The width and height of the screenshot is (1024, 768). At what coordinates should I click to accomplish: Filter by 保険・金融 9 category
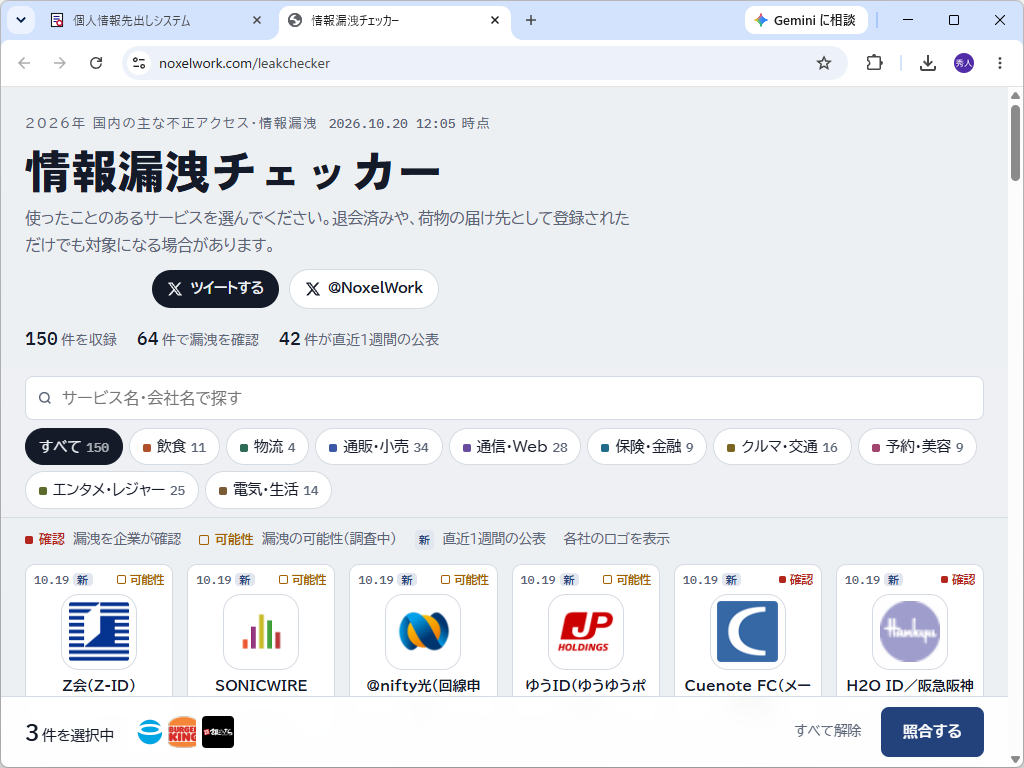pyautogui.click(x=647, y=447)
